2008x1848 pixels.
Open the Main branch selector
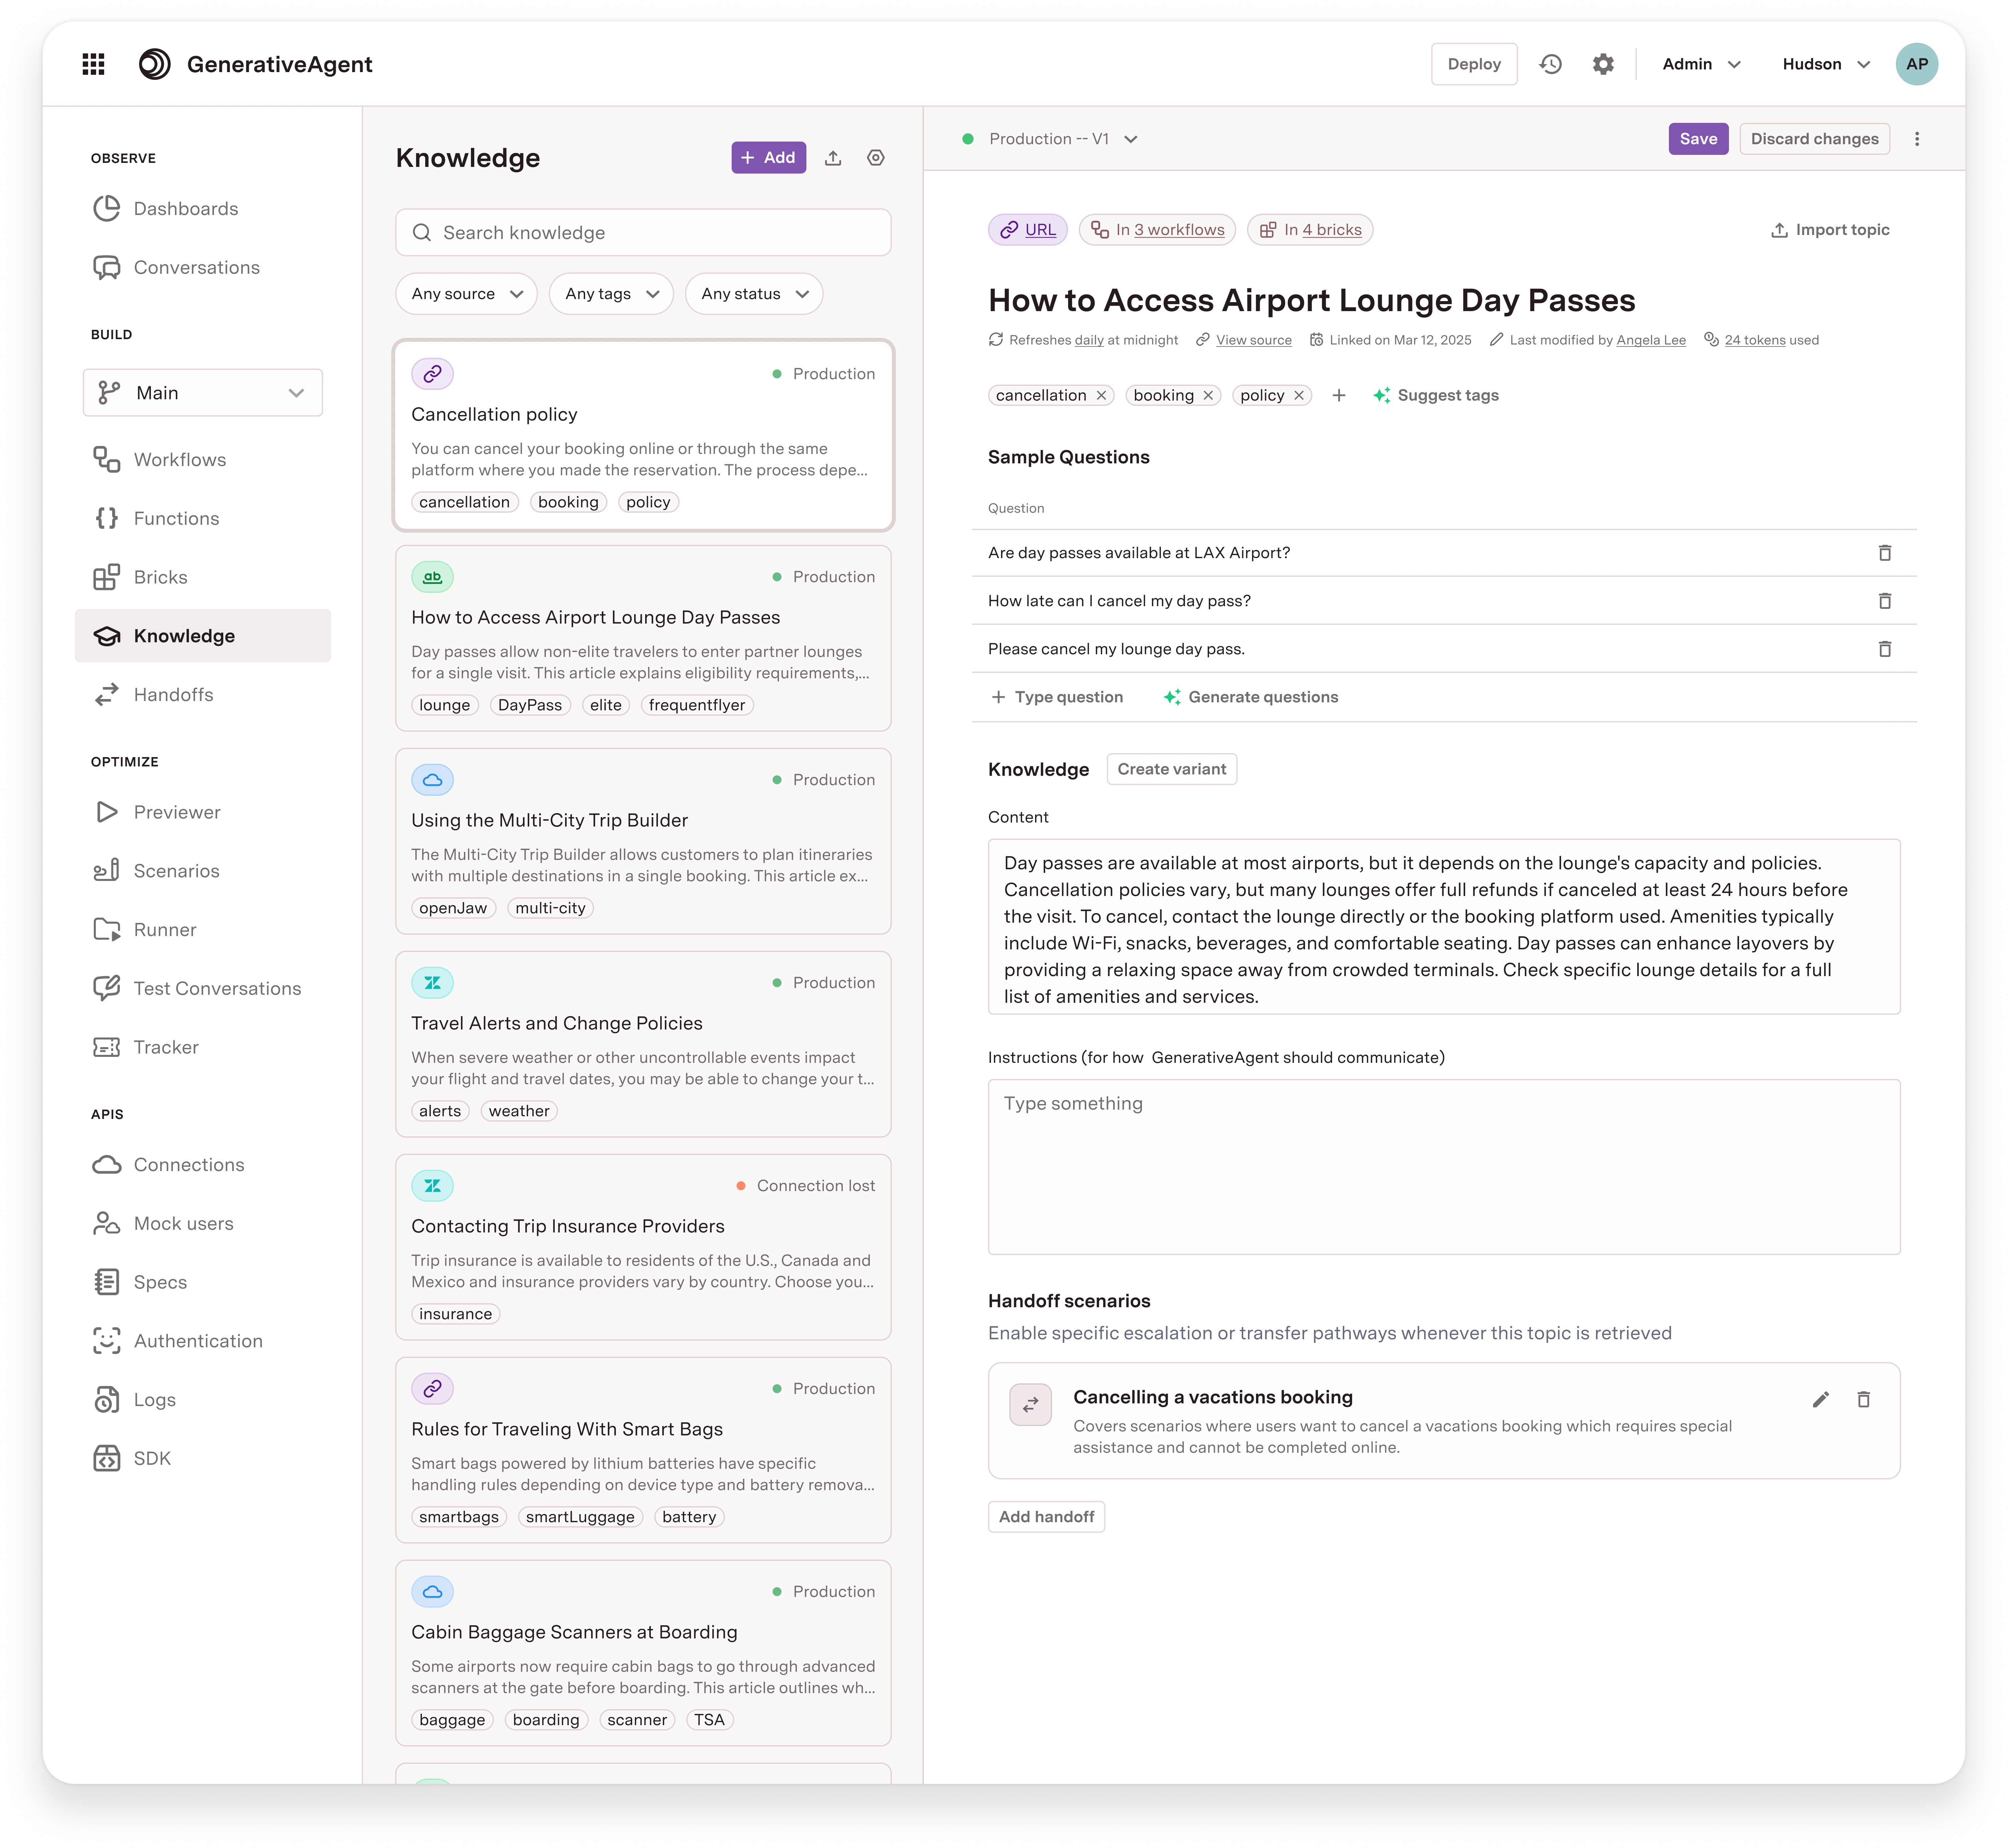[x=203, y=393]
